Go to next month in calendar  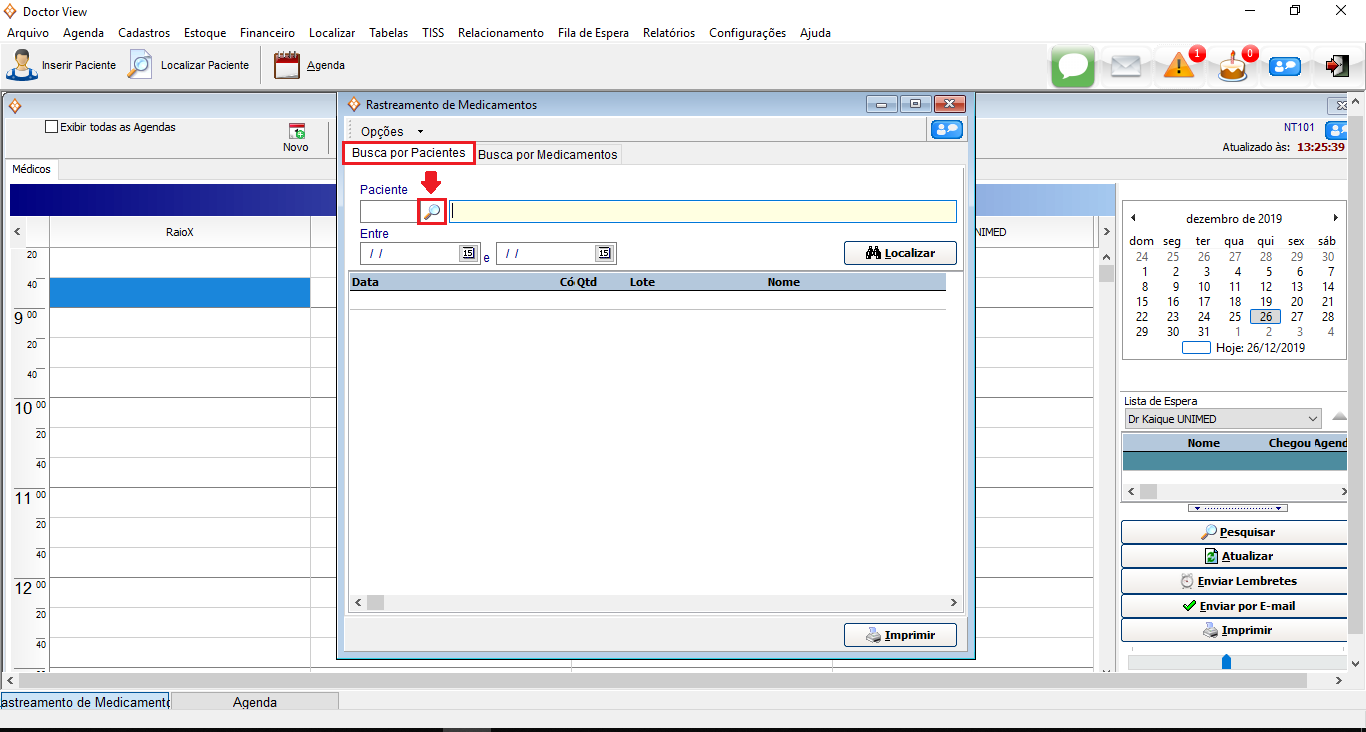pos(1335,218)
